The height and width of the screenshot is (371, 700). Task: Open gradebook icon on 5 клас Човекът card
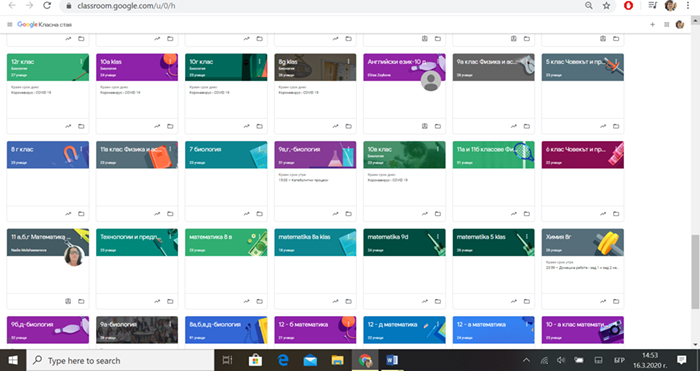[x=603, y=126]
